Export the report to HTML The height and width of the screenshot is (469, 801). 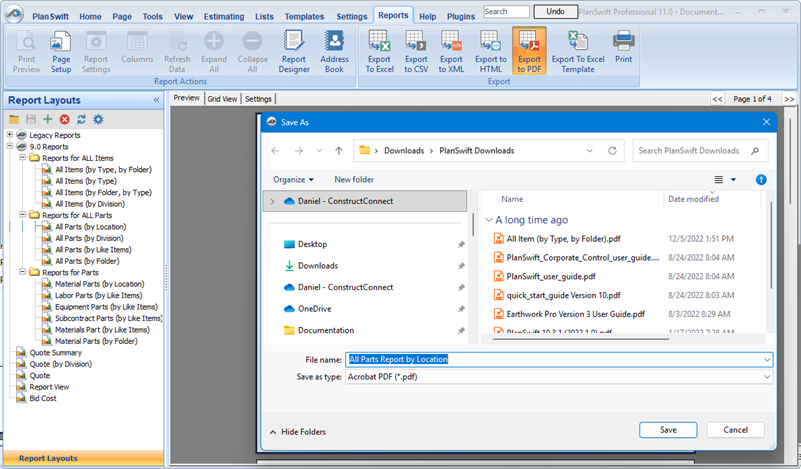coord(490,52)
